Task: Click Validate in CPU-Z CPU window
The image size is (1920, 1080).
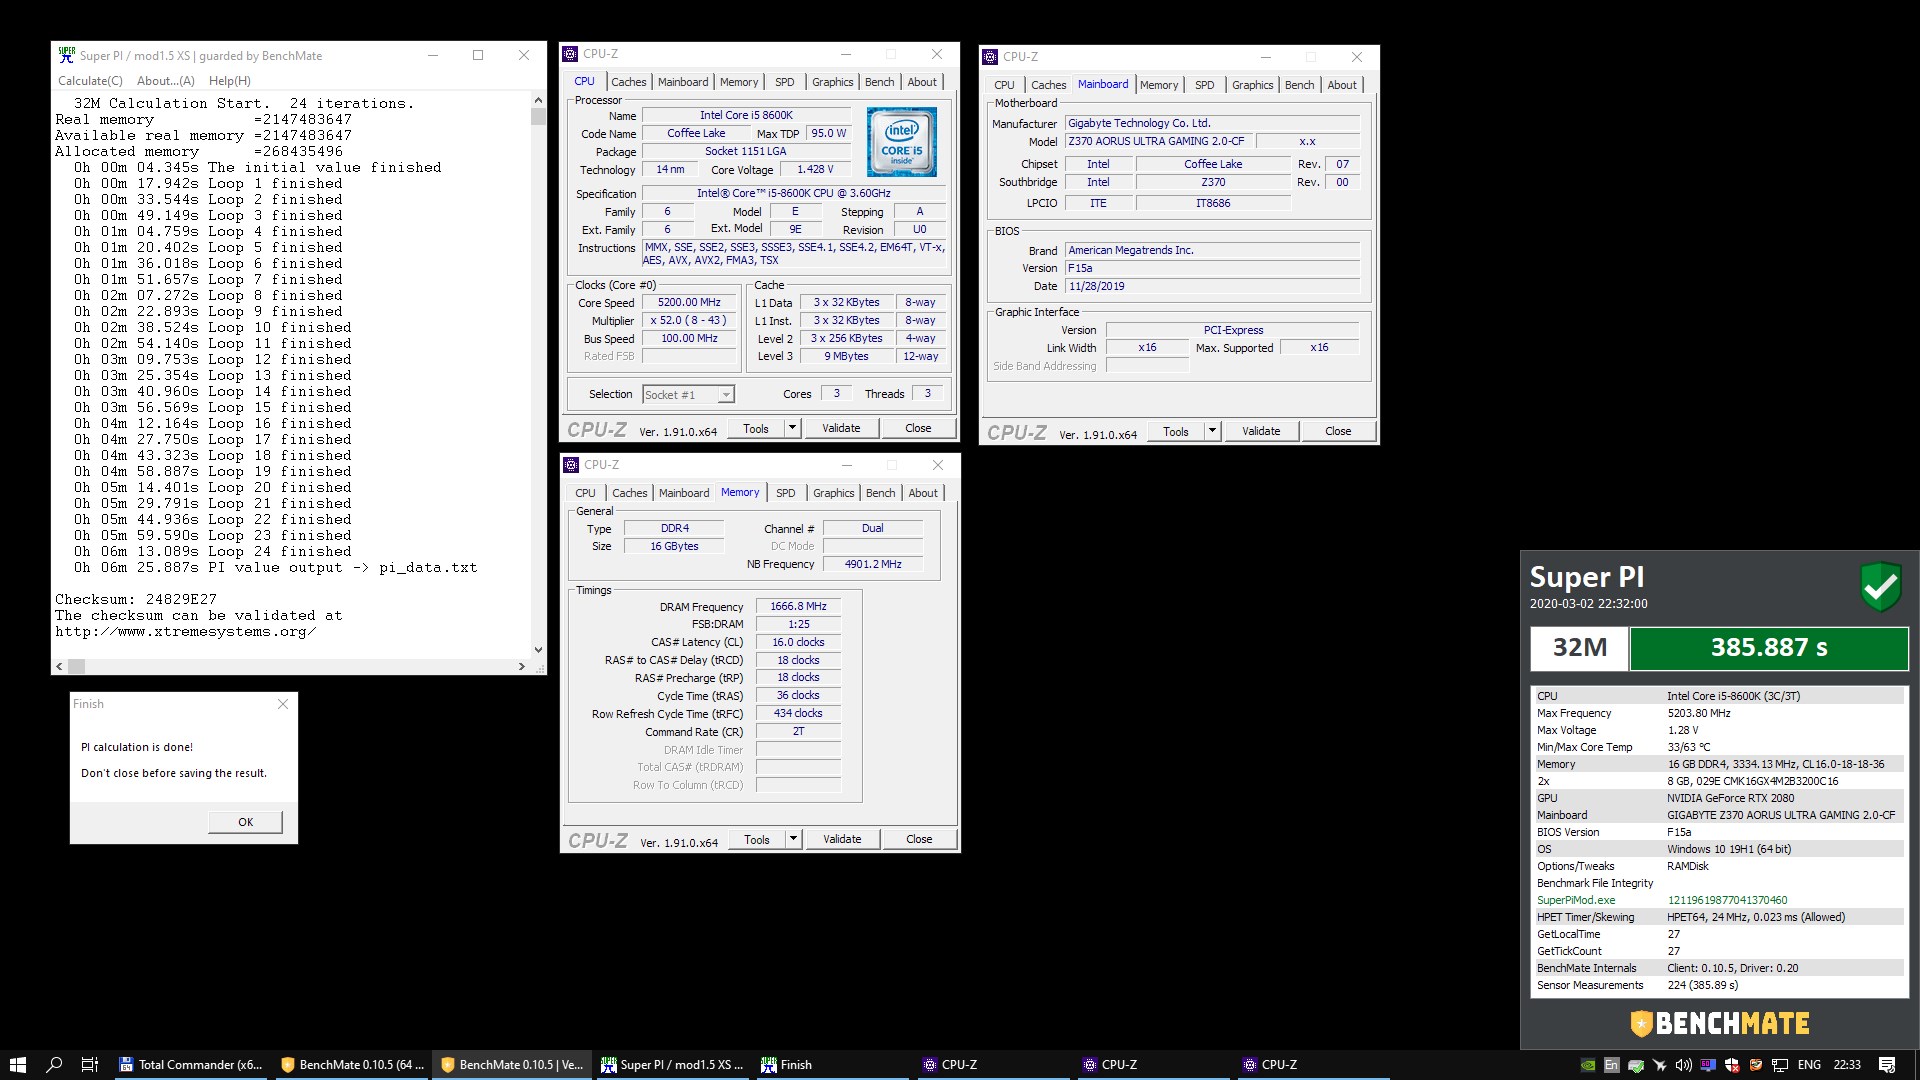Action: 841,428
